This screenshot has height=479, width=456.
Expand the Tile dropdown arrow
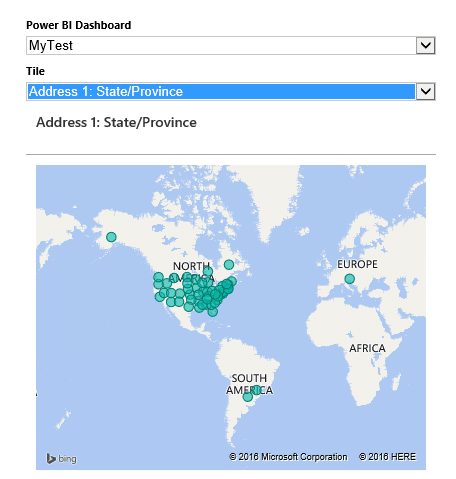tap(425, 91)
